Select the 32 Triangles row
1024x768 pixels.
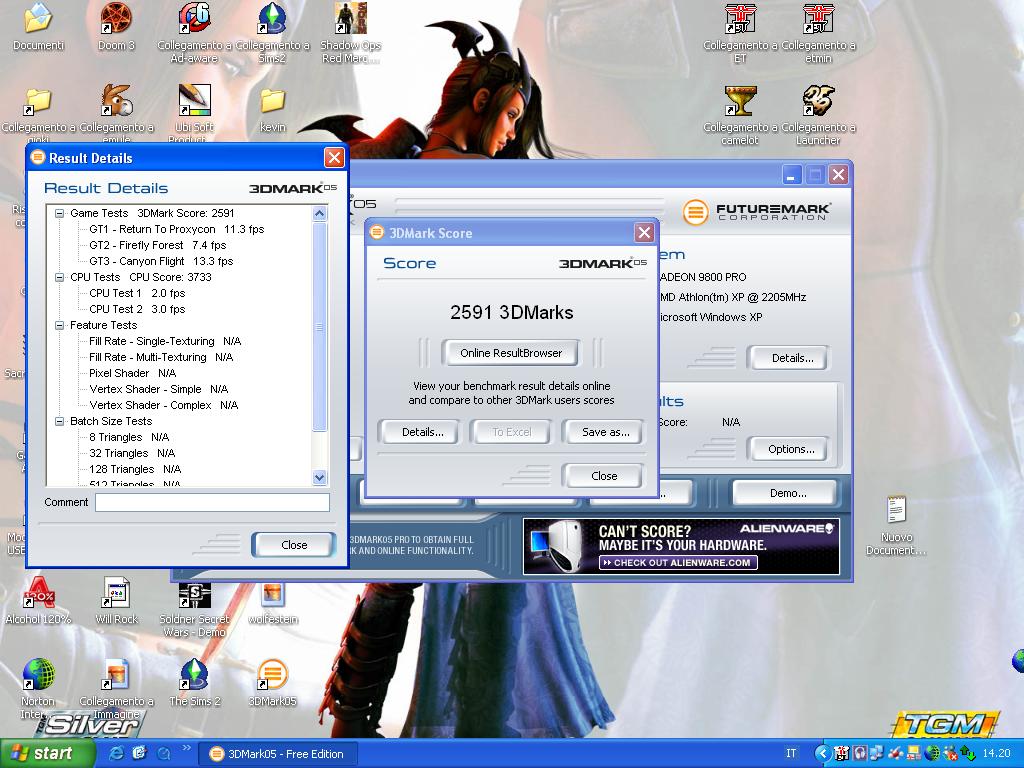(x=132, y=453)
